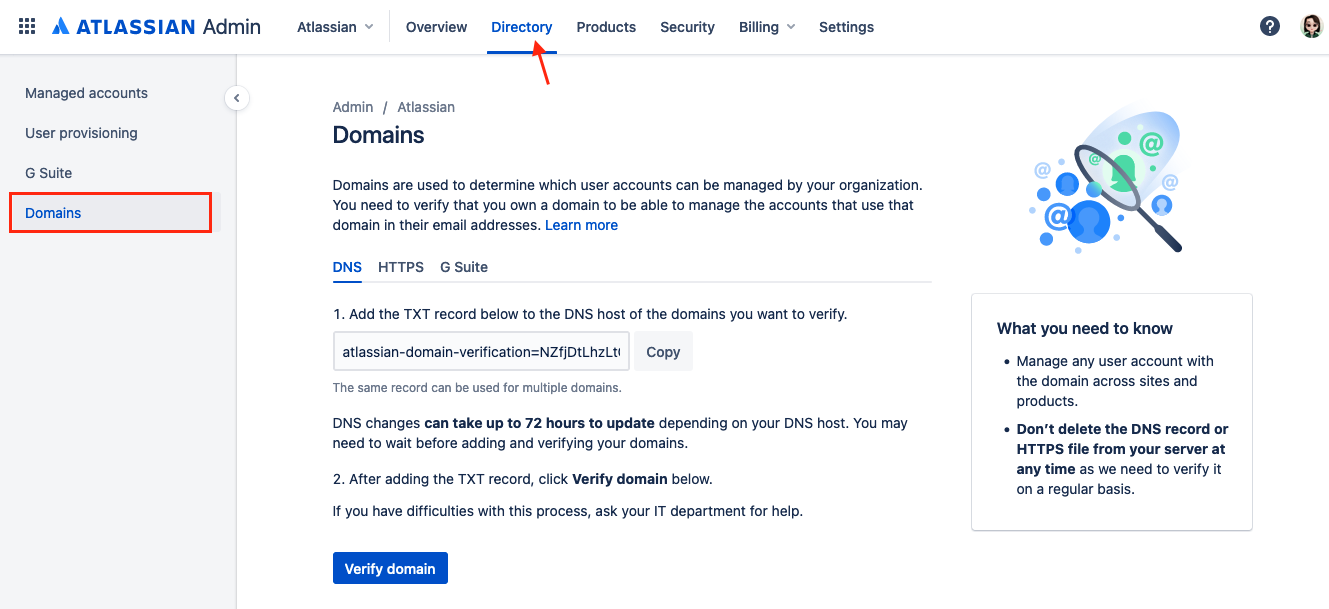Open the help question mark icon

1270,25
